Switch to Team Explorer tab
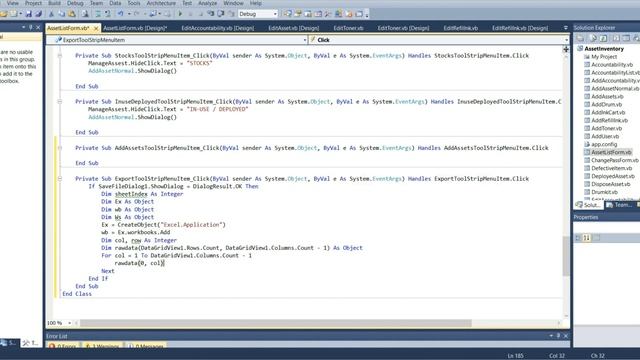Viewport: 640px width, 360px height. (619, 205)
